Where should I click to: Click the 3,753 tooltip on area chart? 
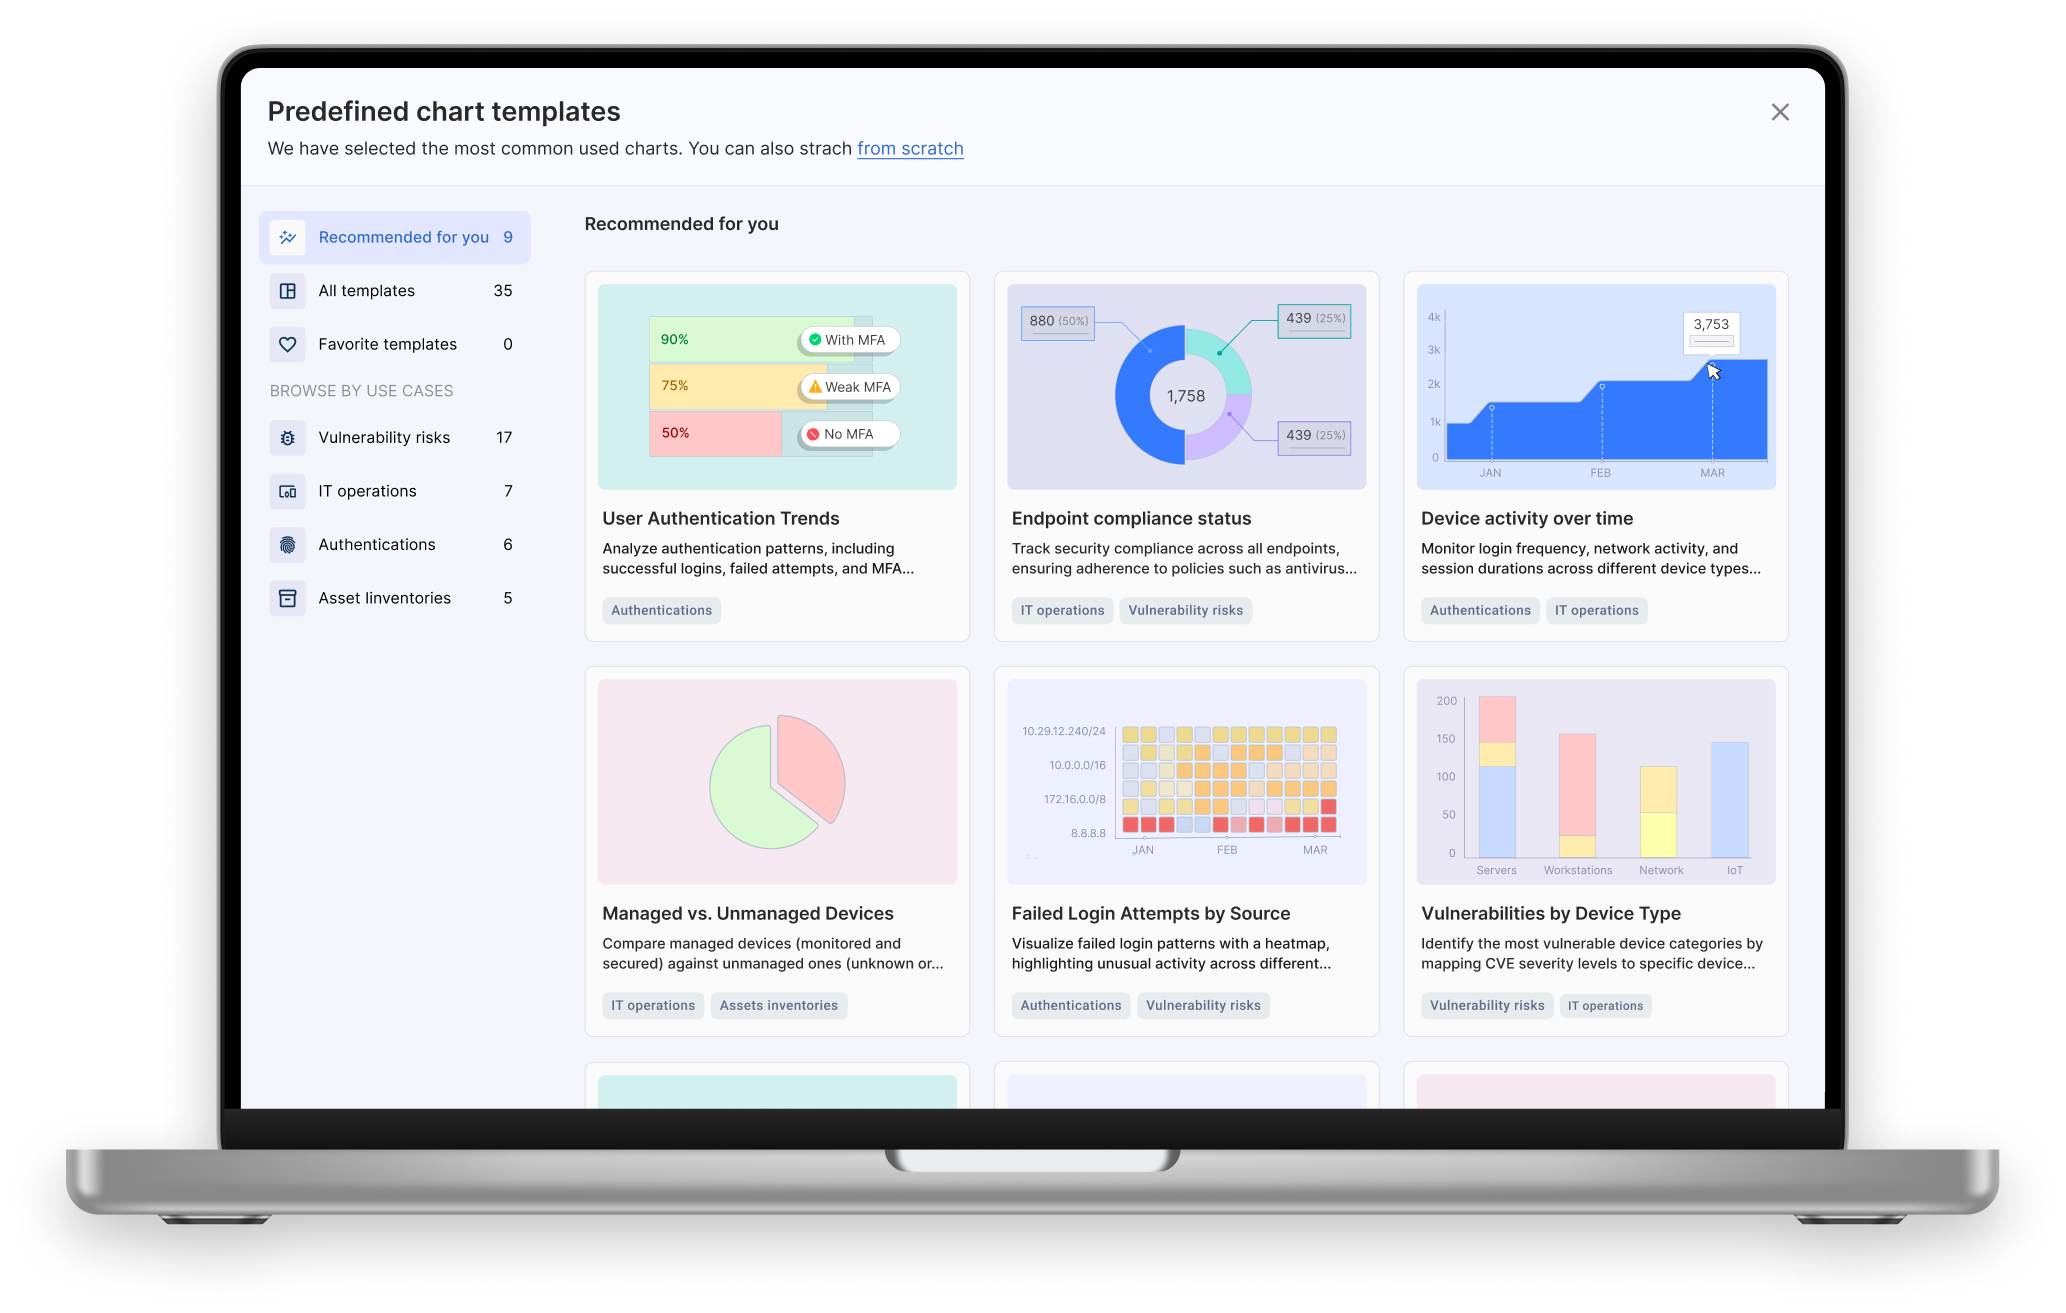tap(1711, 332)
